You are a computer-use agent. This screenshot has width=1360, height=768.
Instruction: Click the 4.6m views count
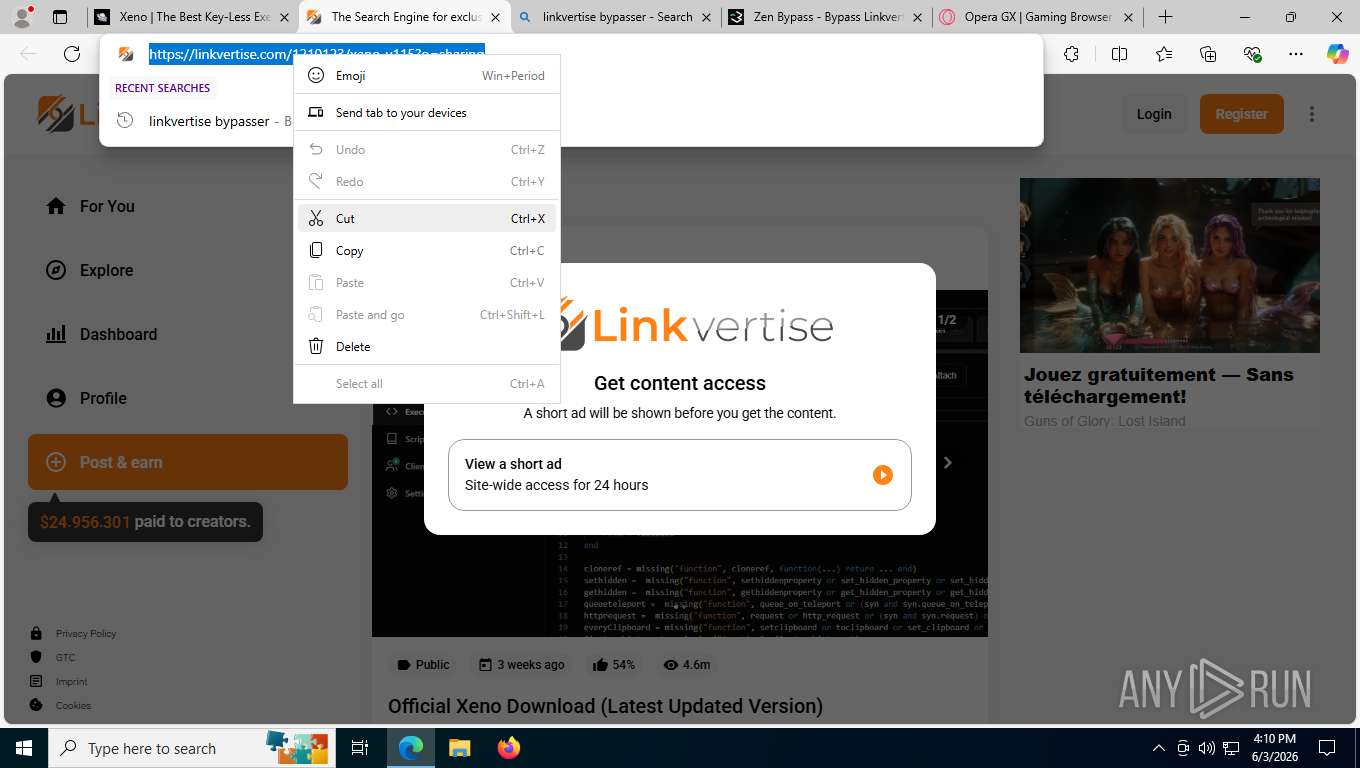coord(687,665)
